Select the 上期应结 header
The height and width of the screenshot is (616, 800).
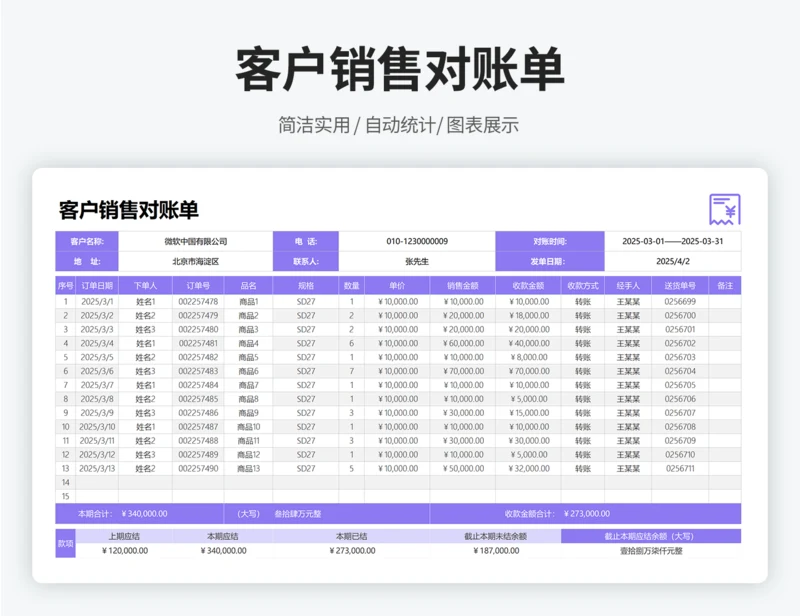click(124, 536)
